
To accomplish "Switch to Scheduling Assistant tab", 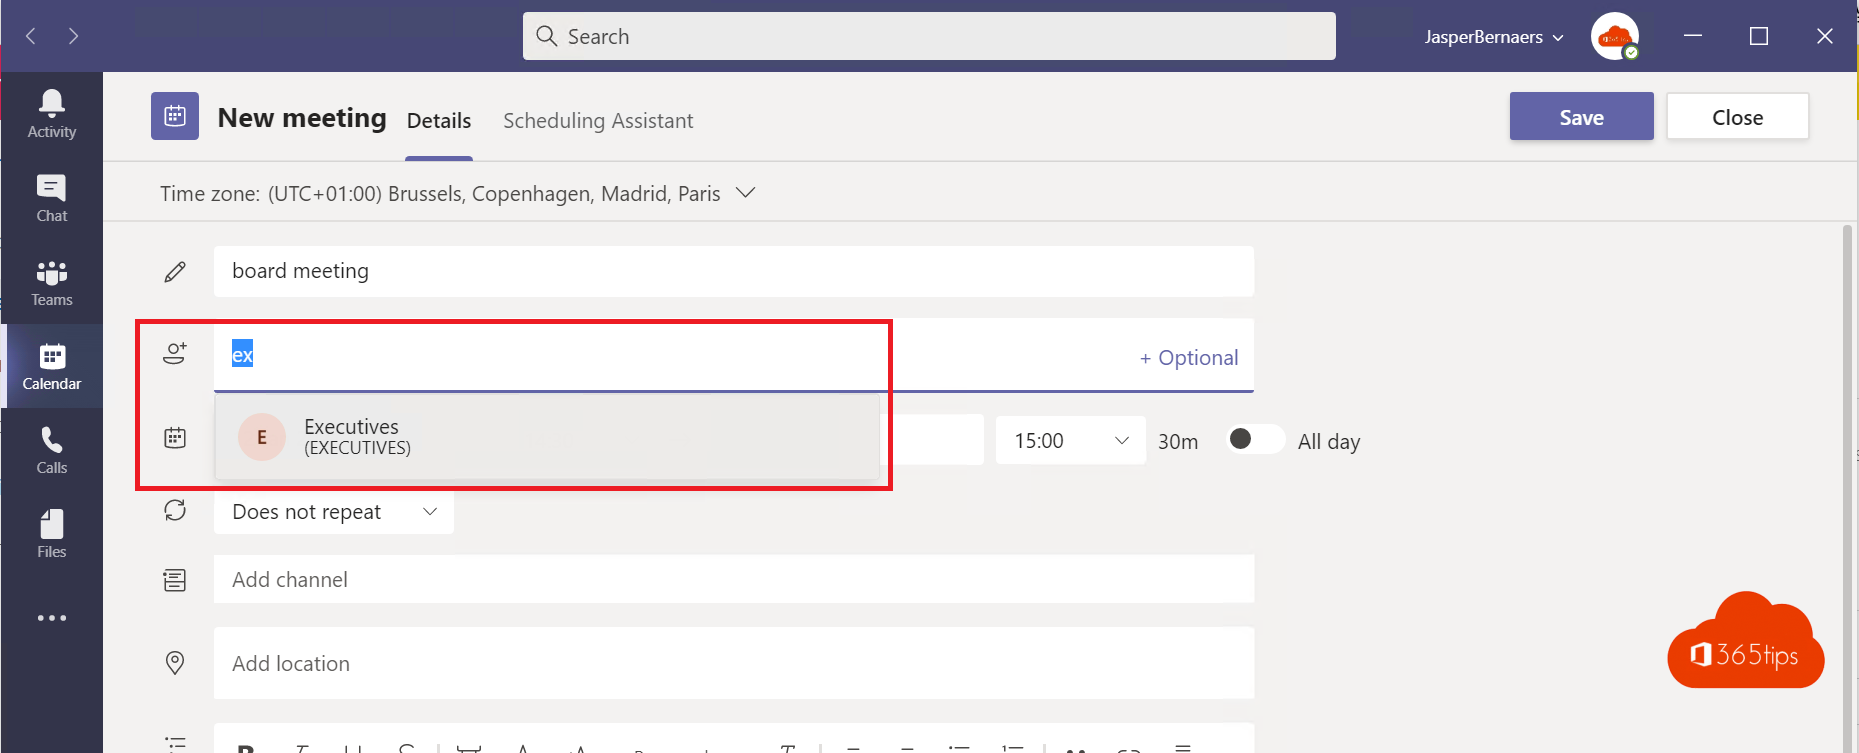I will (598, 121).
